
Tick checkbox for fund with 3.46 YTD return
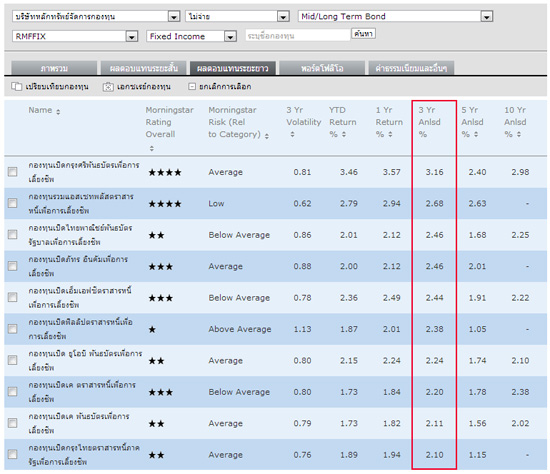click(13, 172)
